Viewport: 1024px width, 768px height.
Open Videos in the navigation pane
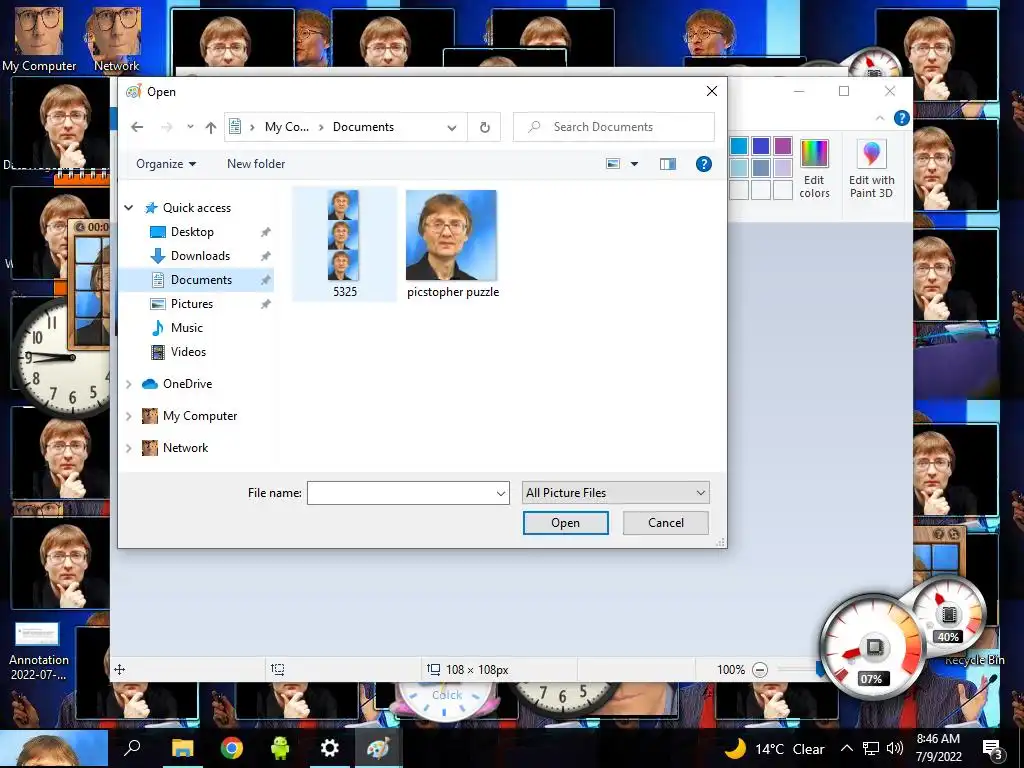[188, 351]
